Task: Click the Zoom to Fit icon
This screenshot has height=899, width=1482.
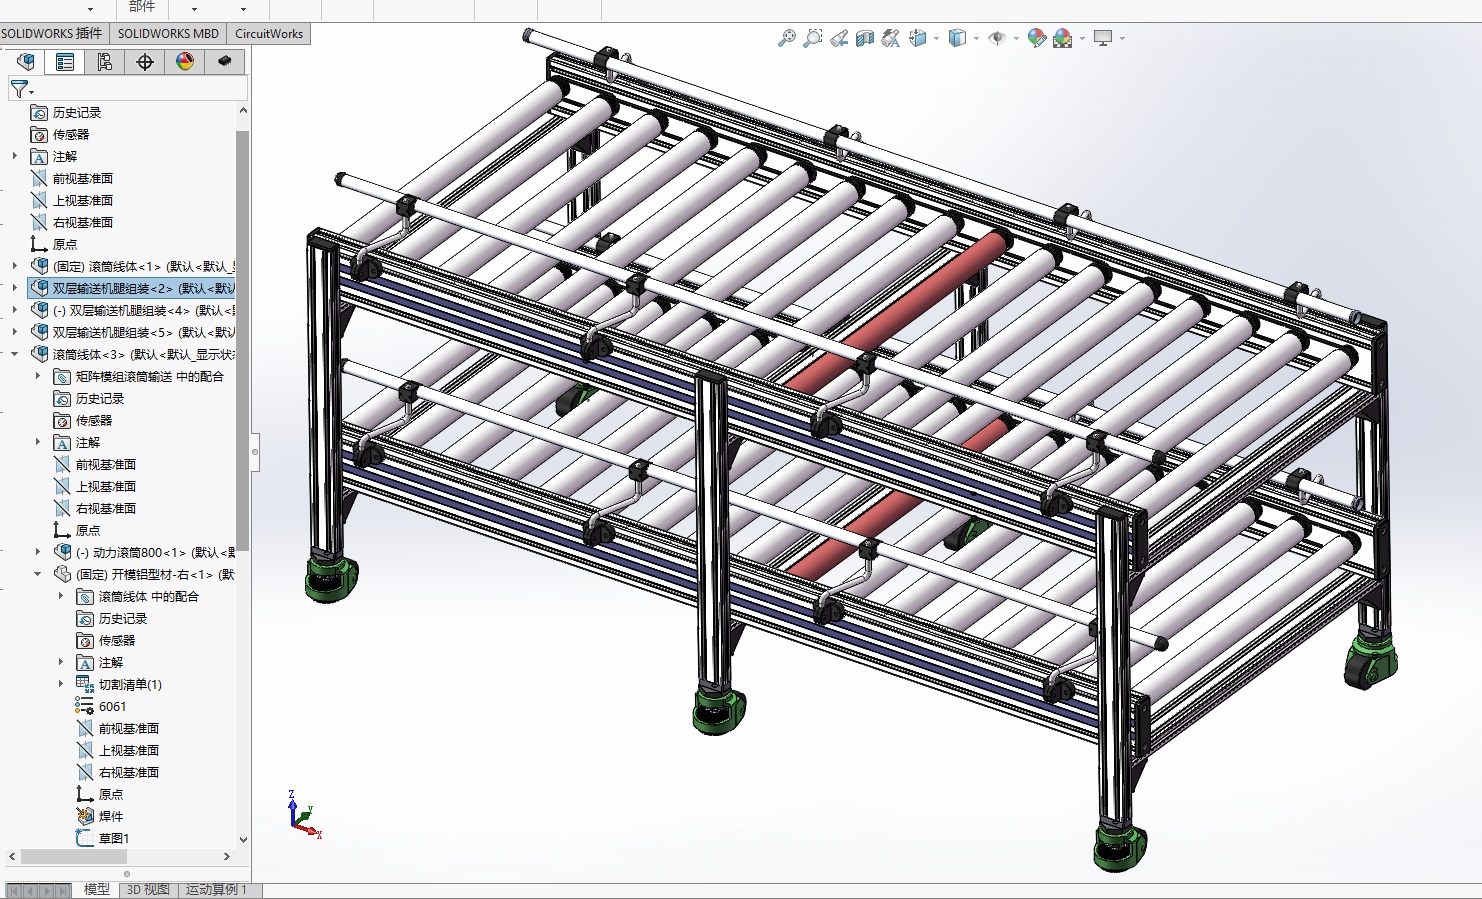Action: coord(787,38)
